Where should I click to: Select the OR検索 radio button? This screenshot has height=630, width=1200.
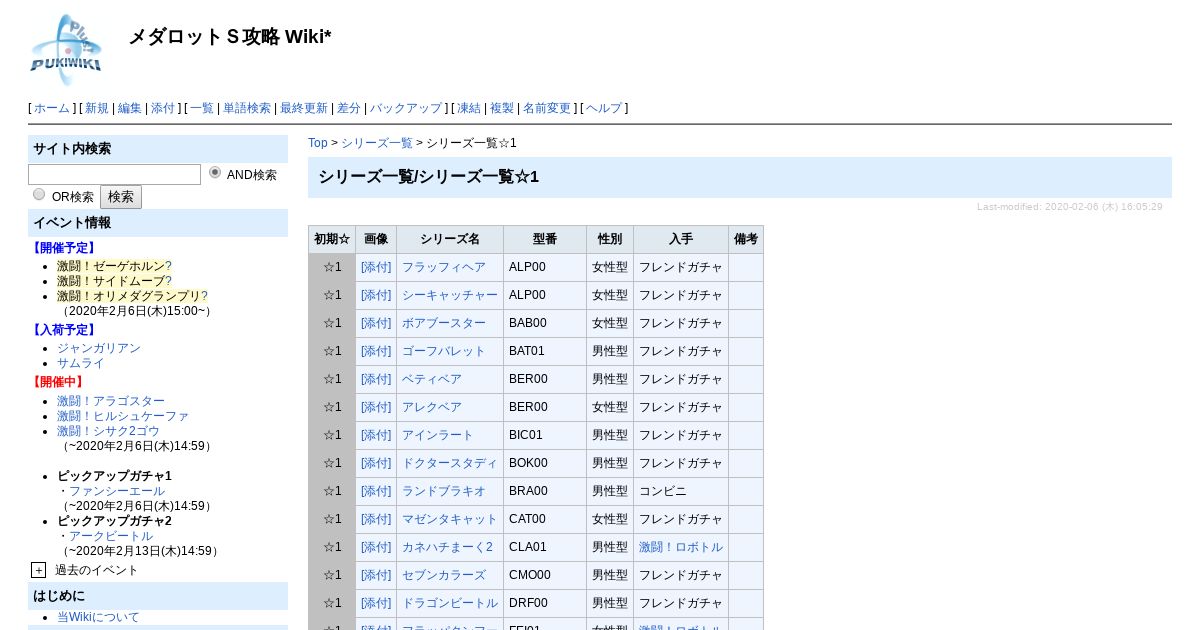pos(39,194)
